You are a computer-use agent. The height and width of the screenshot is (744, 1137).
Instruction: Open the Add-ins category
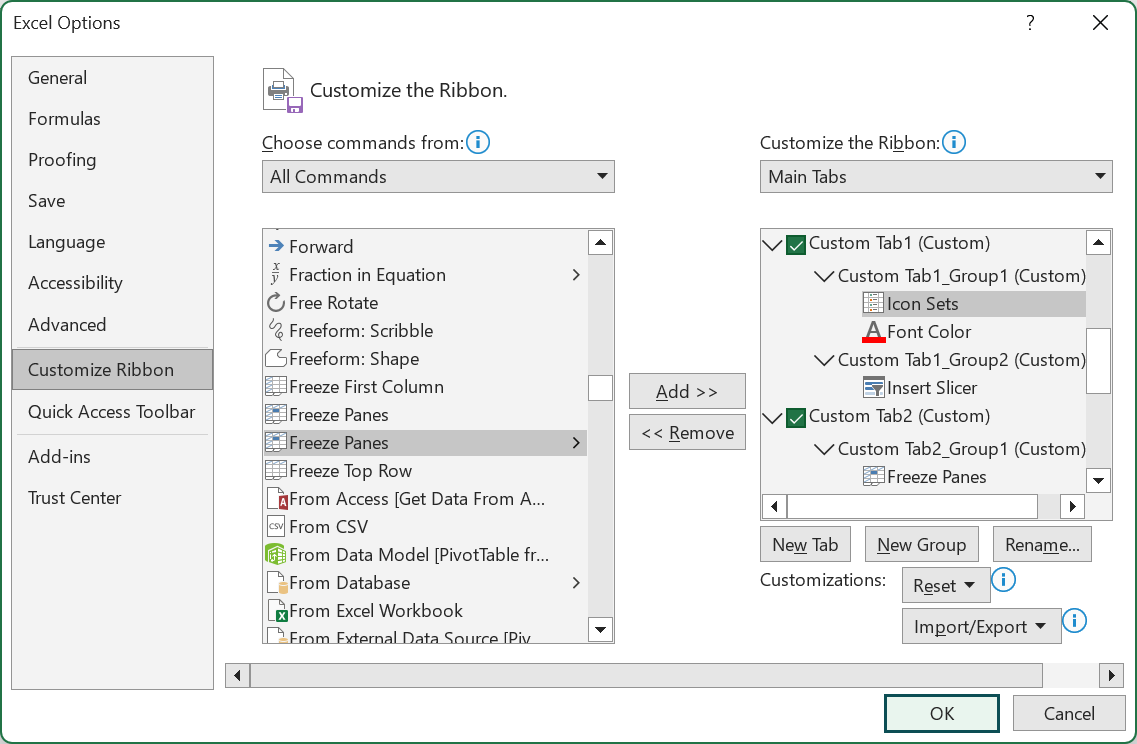click(112, 457)
